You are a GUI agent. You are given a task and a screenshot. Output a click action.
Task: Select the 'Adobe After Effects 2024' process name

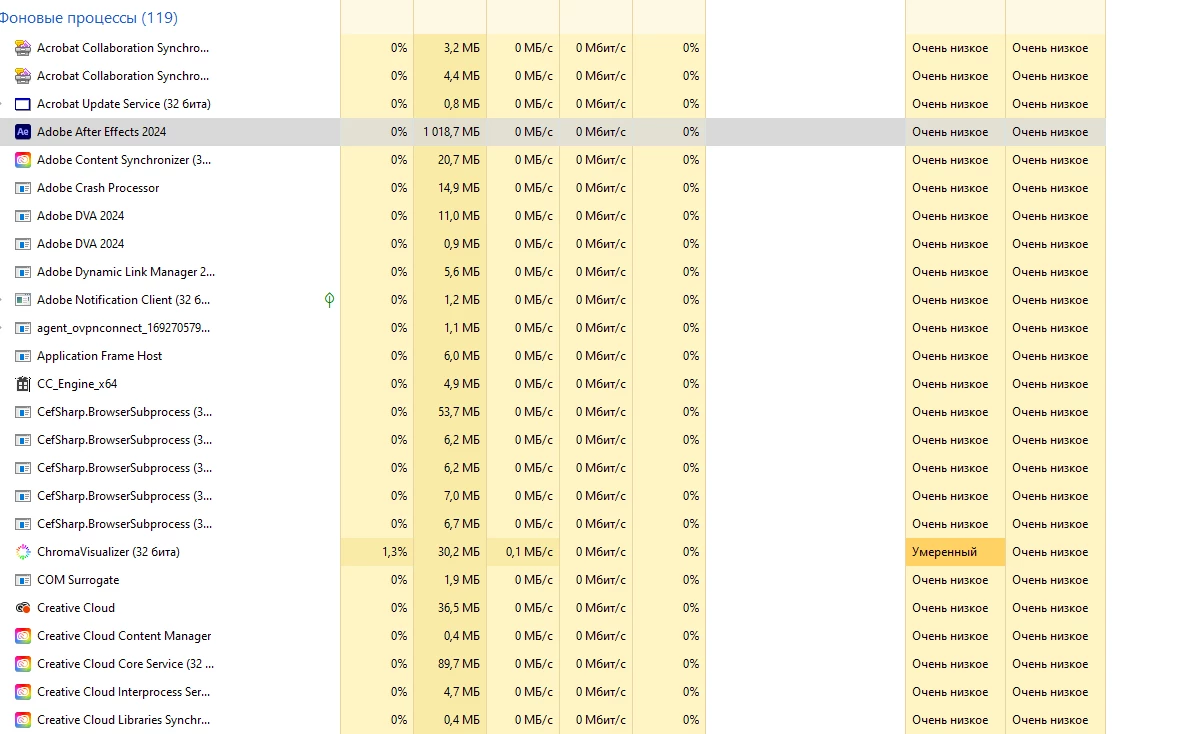tap(101, 132)
